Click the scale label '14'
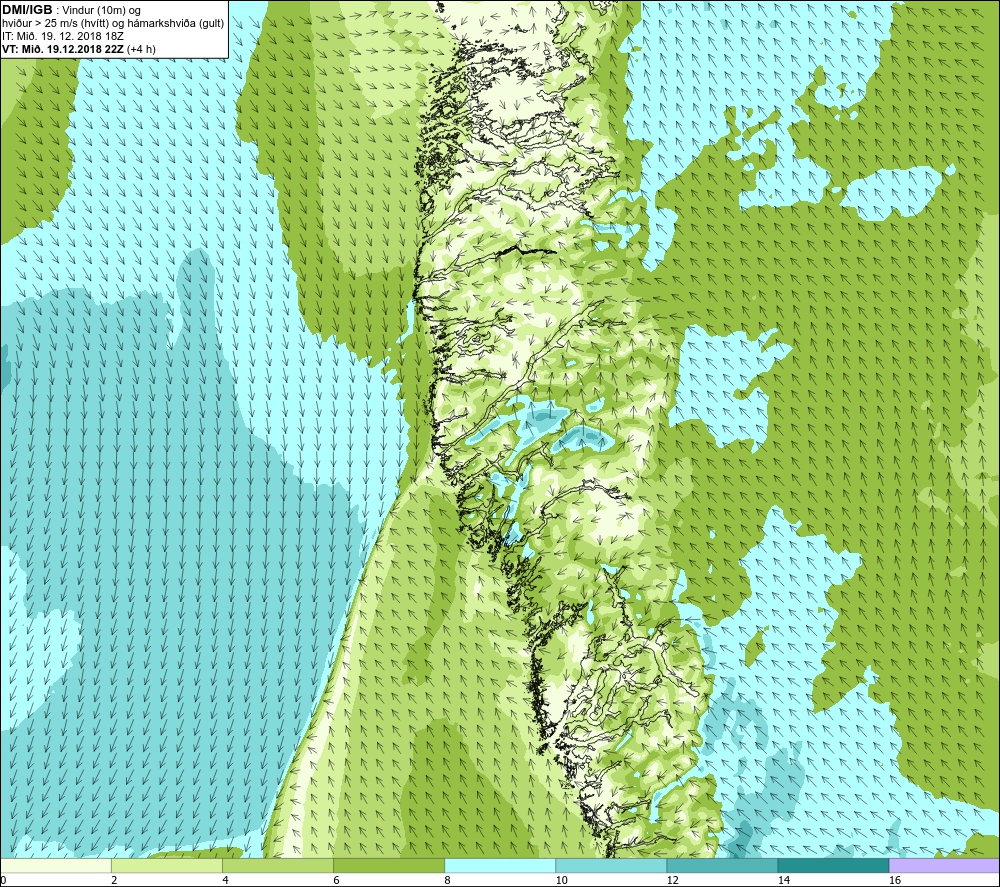Screen dimensions: 1000x887 [783, 880]
